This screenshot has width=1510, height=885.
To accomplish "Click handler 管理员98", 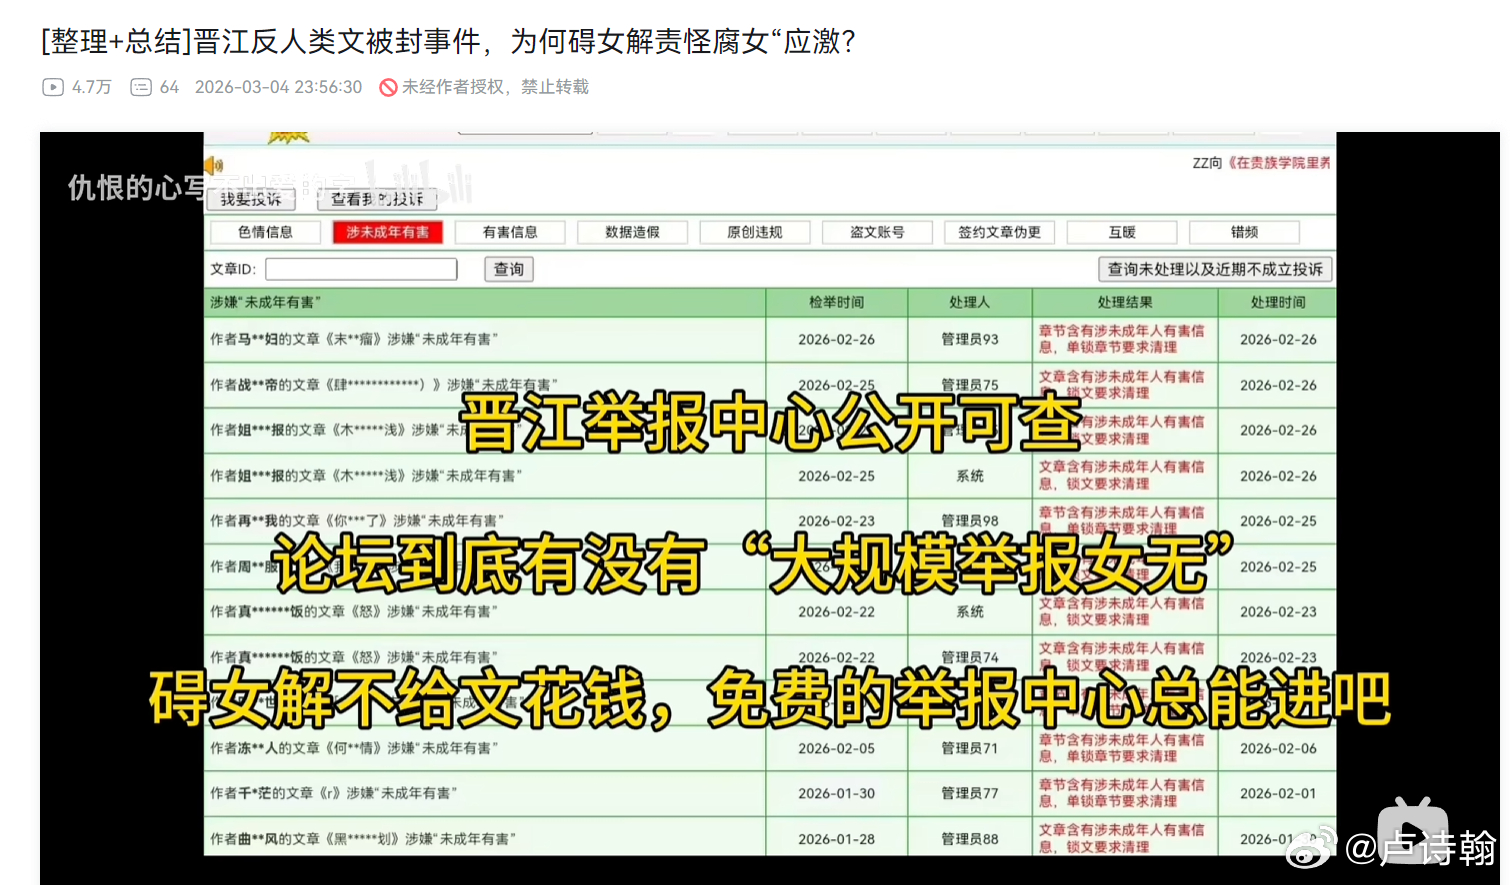I will [x=969, y=521].
